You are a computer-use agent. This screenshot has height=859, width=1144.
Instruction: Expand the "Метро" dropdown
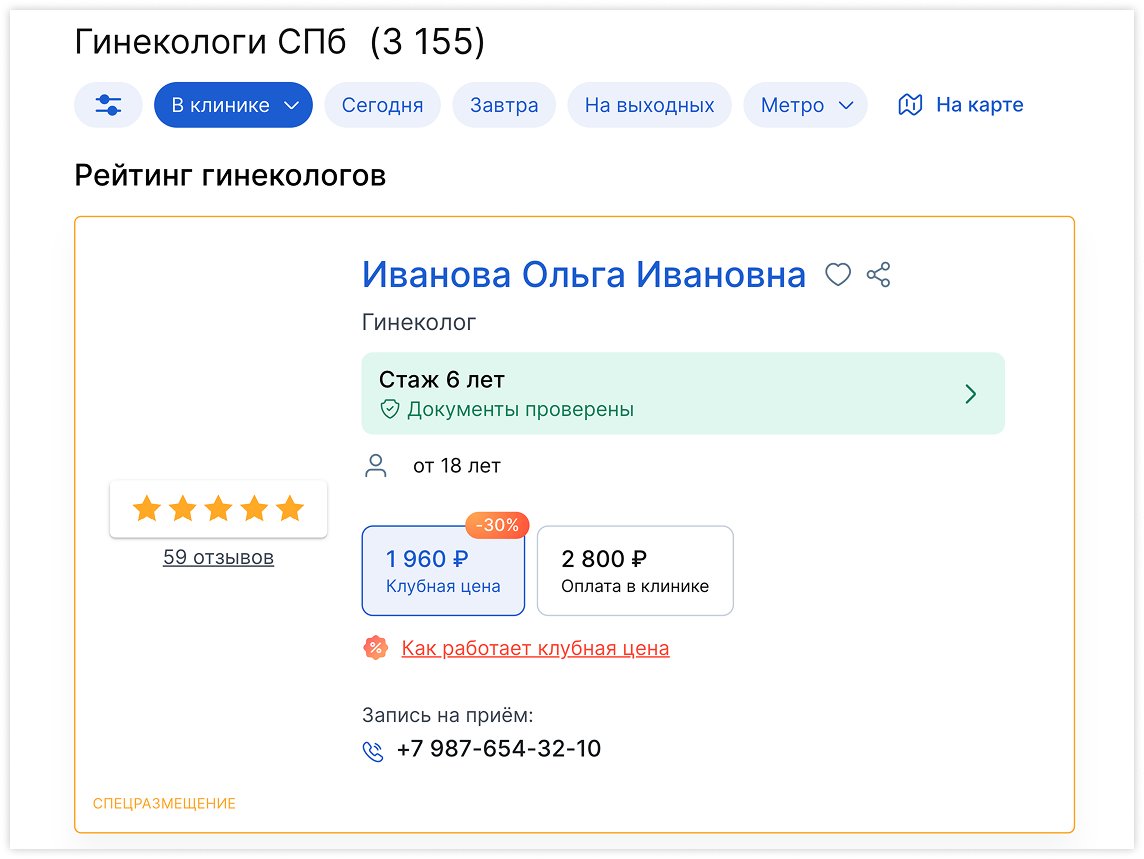tap(805, 104)
